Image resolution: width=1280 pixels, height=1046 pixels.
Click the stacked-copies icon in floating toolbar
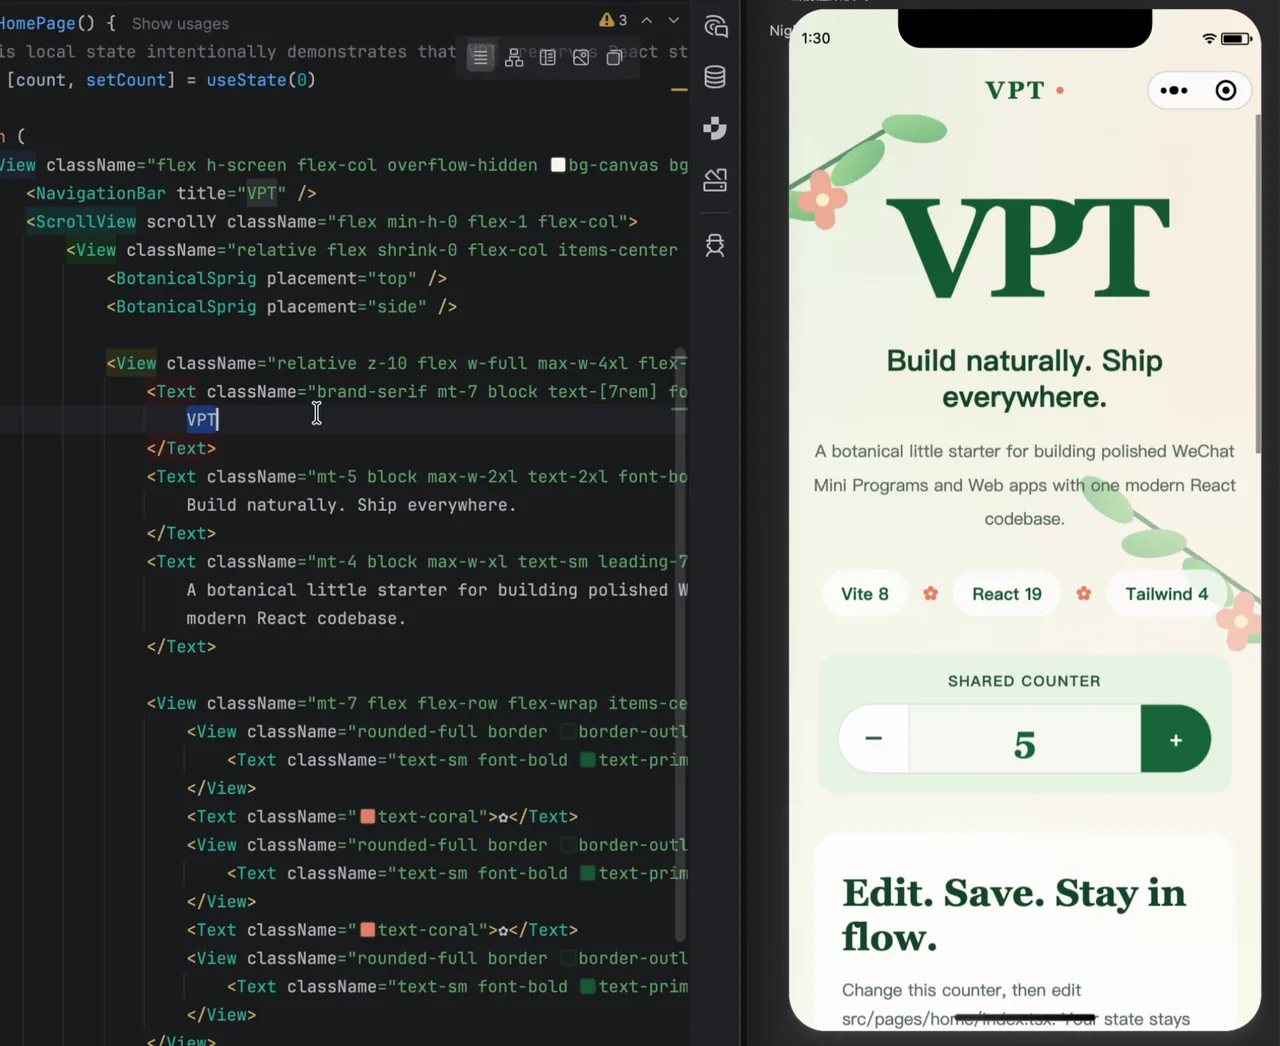615,58
